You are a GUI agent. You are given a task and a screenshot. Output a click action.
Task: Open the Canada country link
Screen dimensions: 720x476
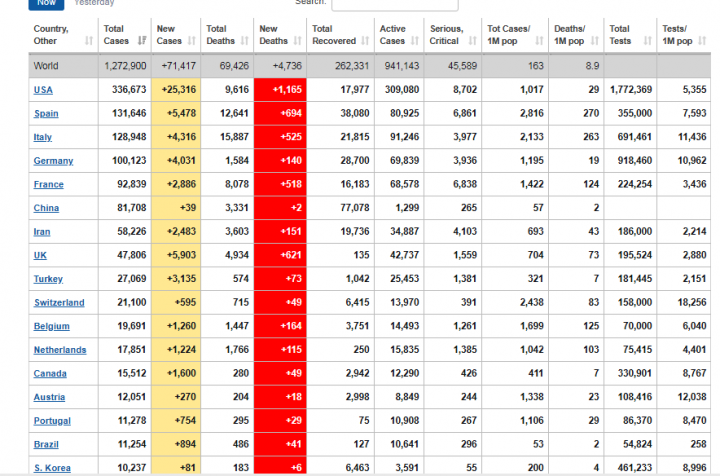pyautogui.click(x=50, y=374)
